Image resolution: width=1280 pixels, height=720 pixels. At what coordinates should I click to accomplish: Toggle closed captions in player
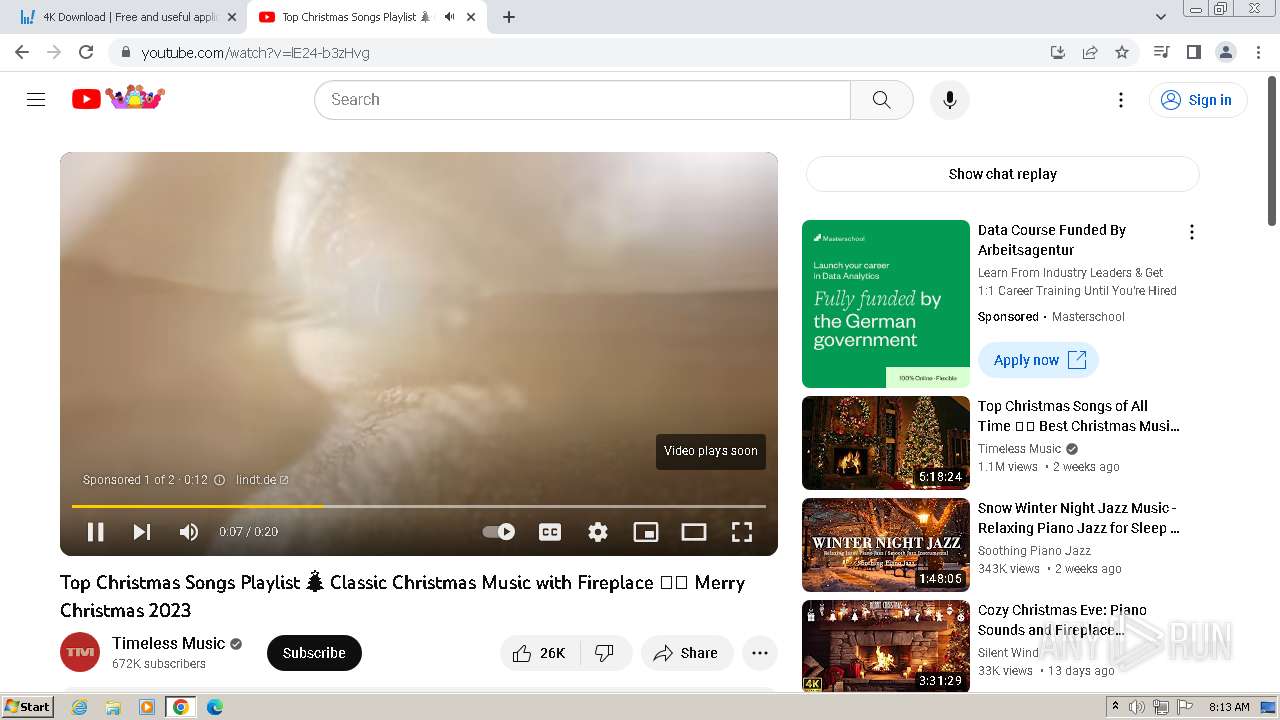[x=550, y=532]
